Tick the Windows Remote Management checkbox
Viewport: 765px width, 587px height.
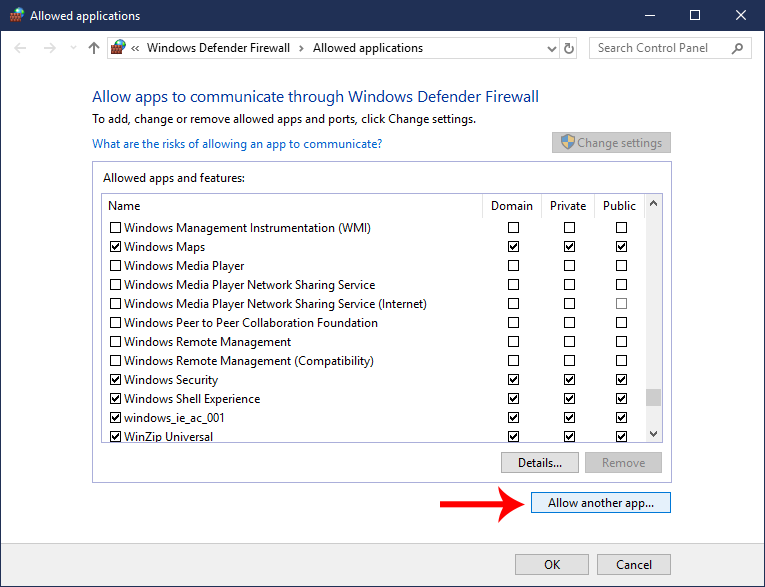pyautogui.click(x=115, y=342)
